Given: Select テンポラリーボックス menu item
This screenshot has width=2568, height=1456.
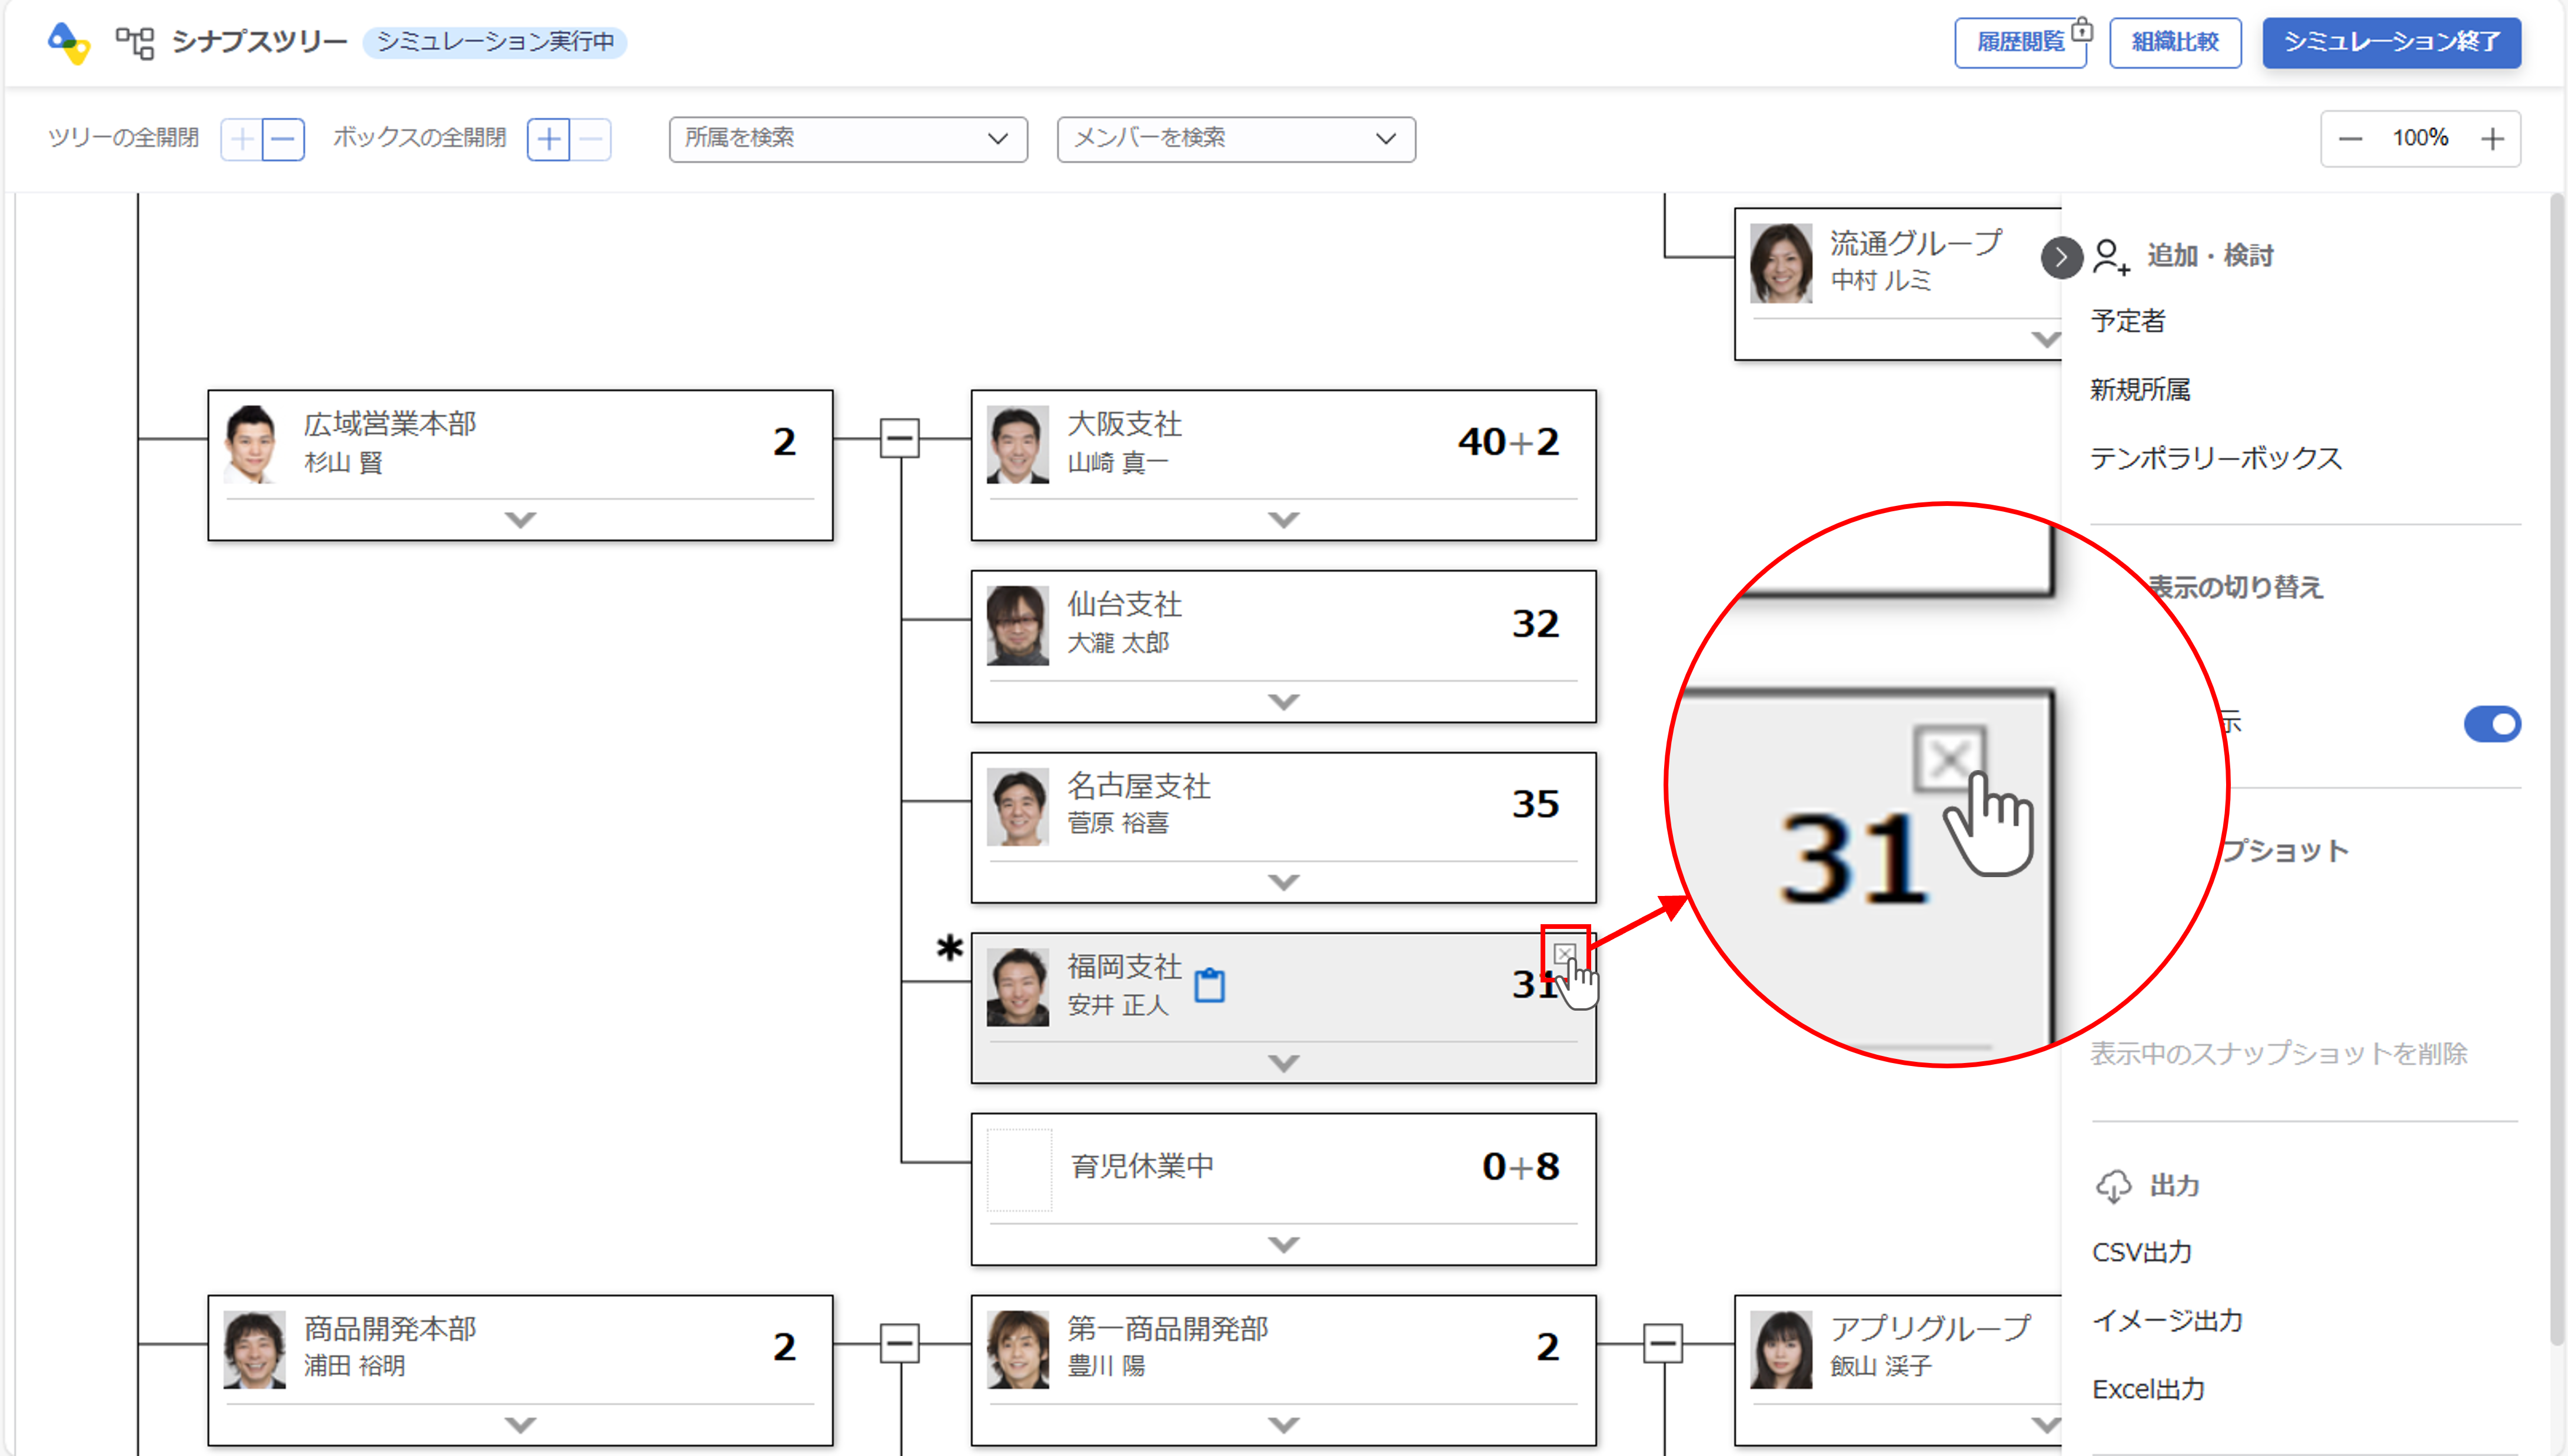Looking at the screenshot, I should tap(2215, 458).
